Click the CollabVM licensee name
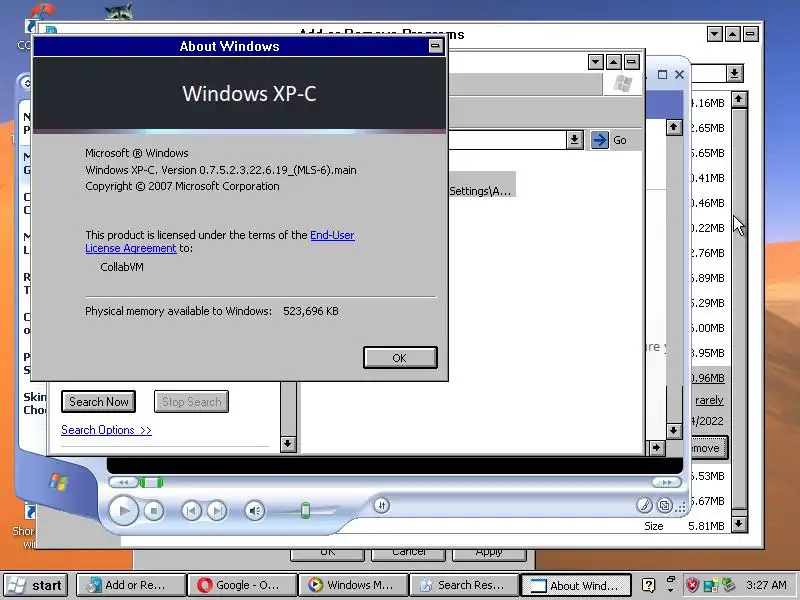This screenshot has height=600, width=800. (x=122, y=267)
